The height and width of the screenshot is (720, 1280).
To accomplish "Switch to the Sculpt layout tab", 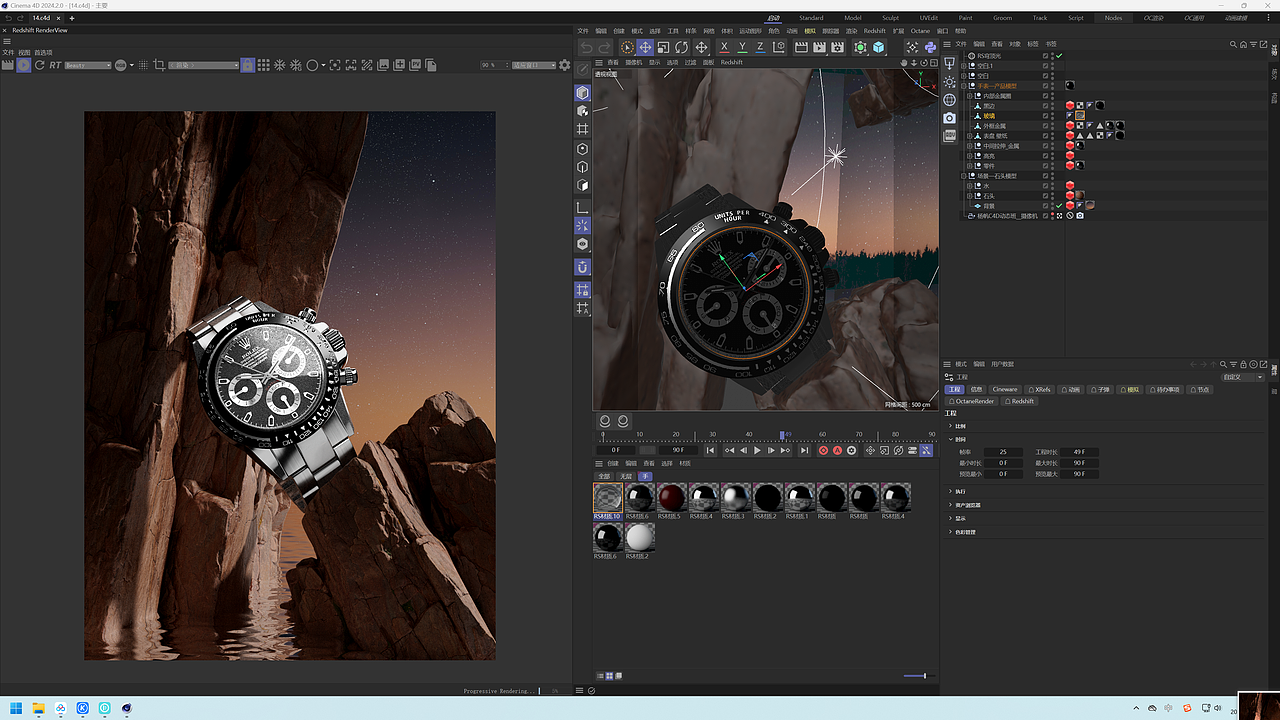I will (890, 18).
